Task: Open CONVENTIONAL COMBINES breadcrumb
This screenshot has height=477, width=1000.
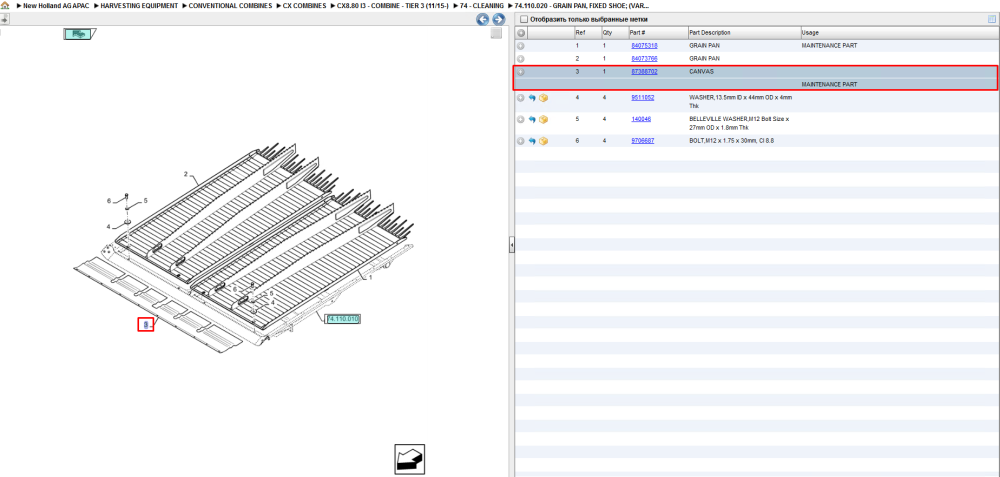Action: click(230, 5)
